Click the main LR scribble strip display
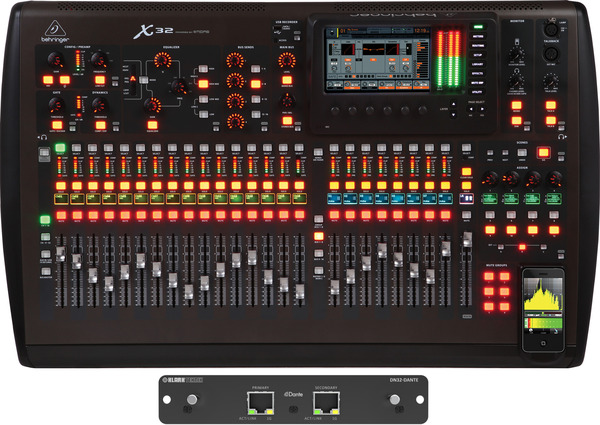This screenshot has width=600, height=425. (x=466, y=199)
